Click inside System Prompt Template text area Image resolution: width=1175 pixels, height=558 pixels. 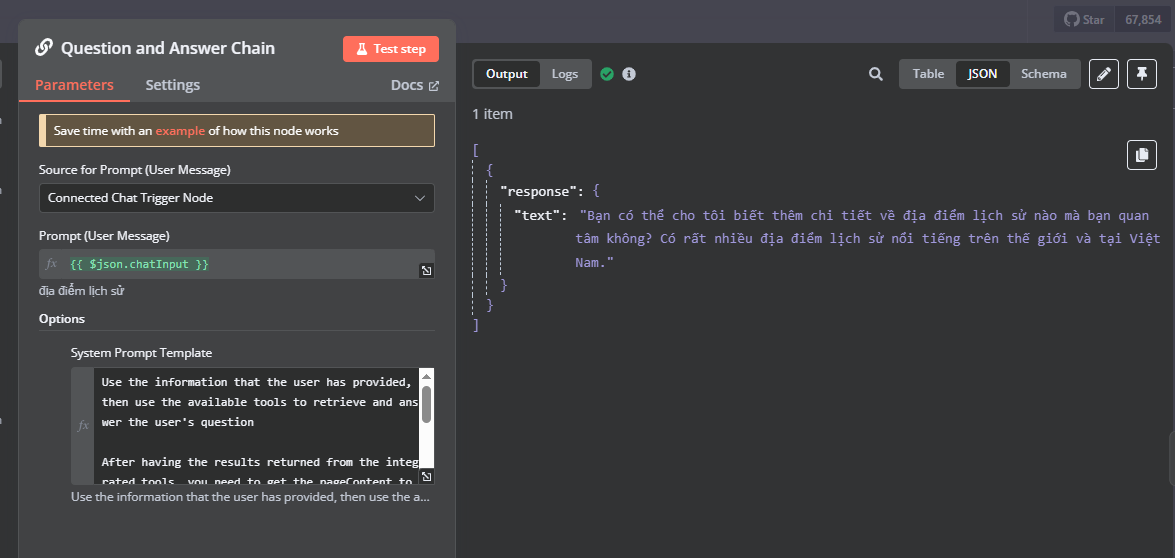256,425
